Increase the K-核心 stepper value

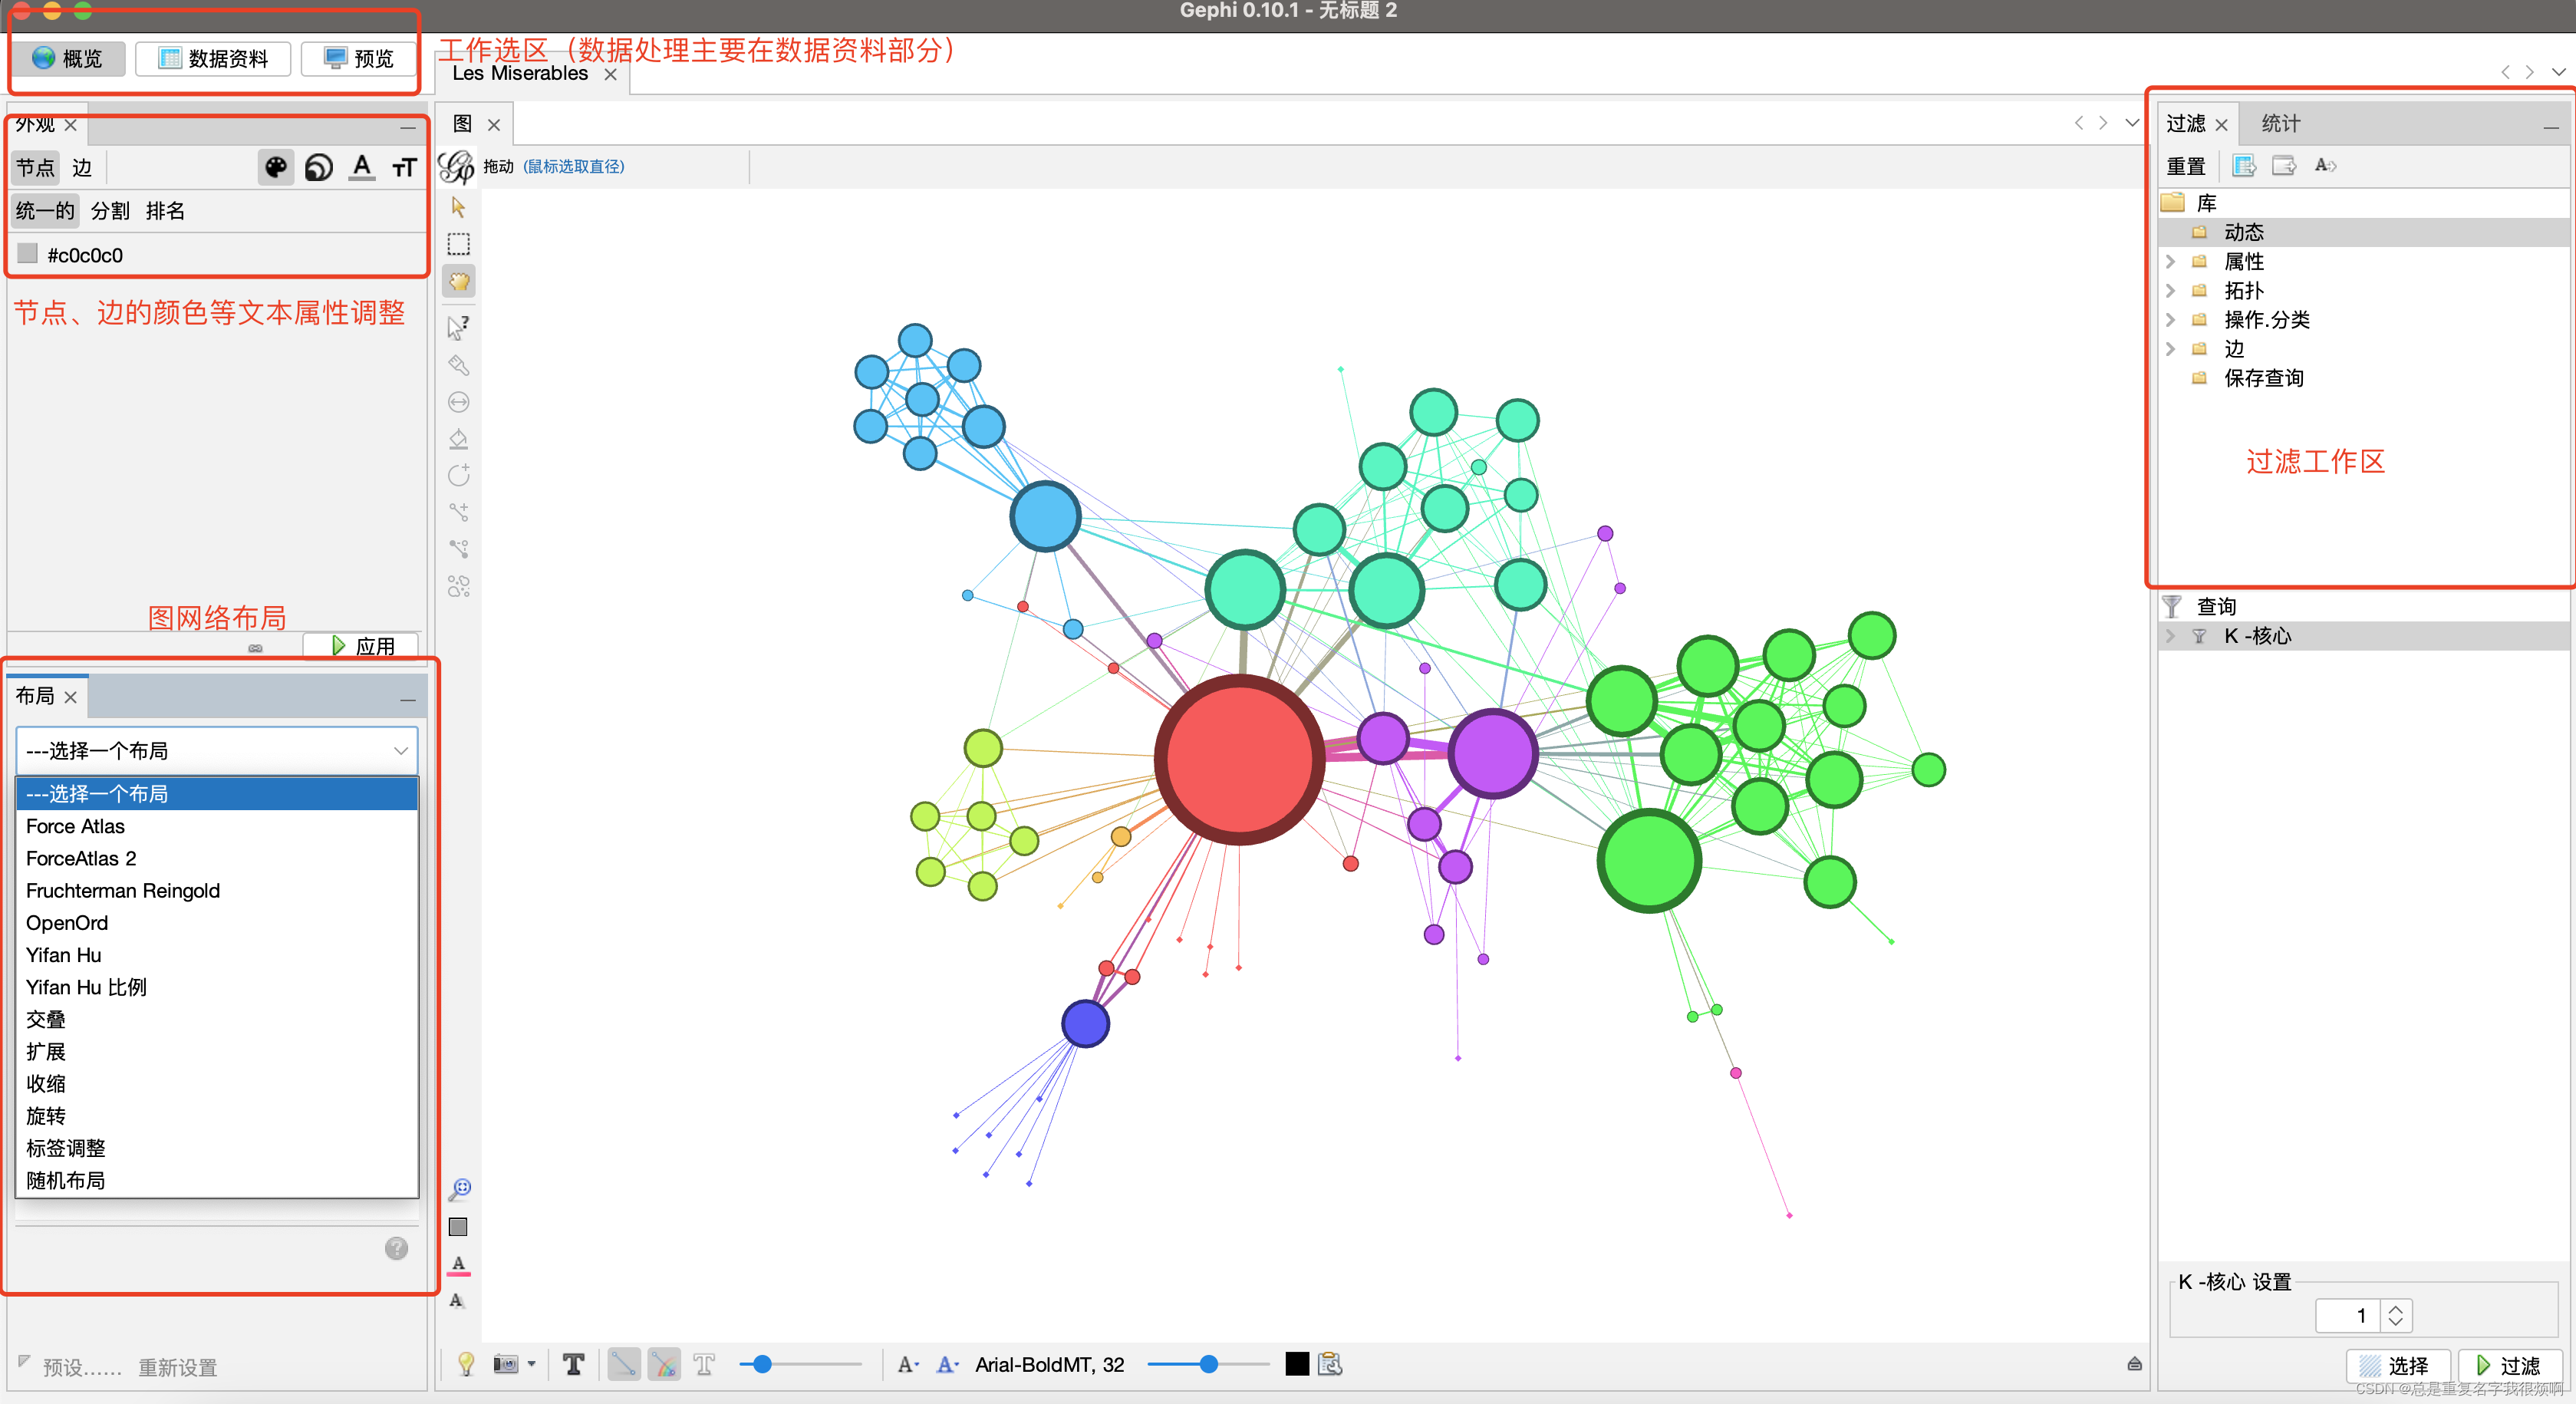(2395, 1307)
